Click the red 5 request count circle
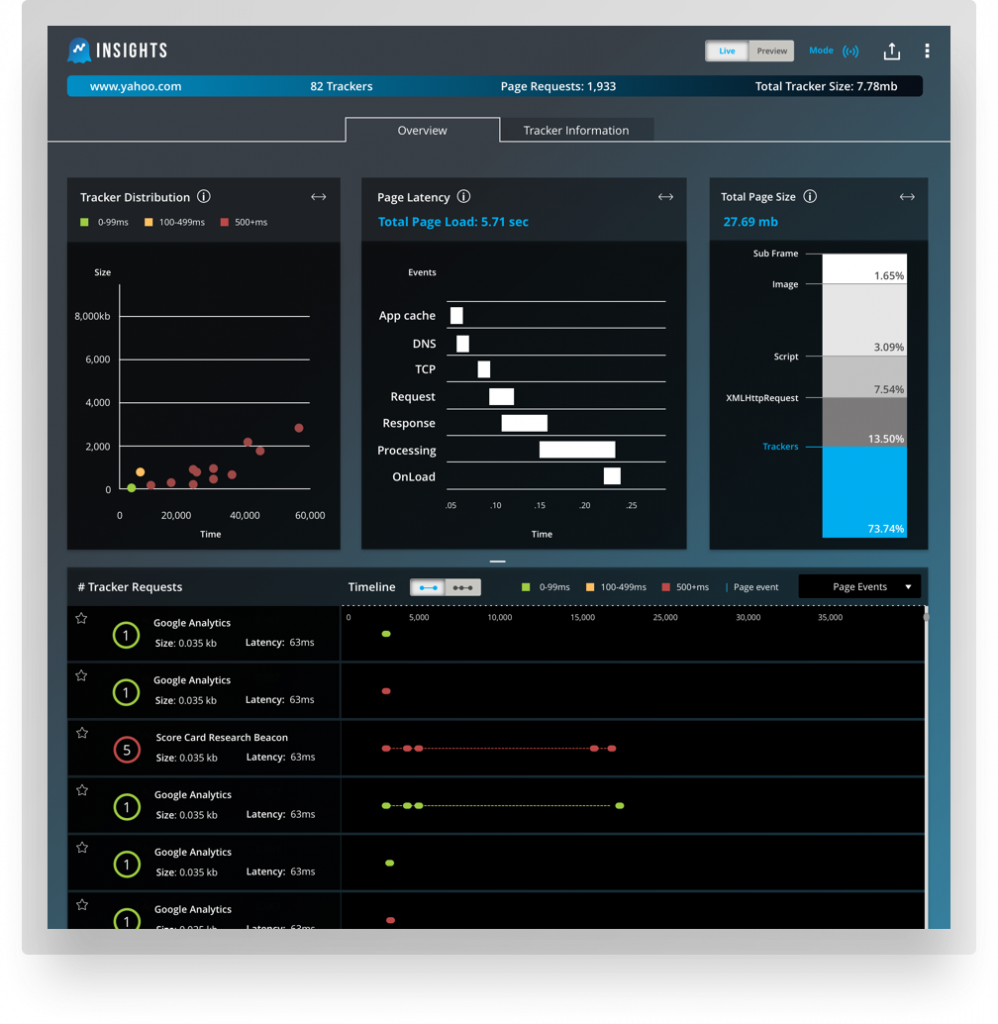Screen dimensions: 998x1024 click(x=127, y=750)
